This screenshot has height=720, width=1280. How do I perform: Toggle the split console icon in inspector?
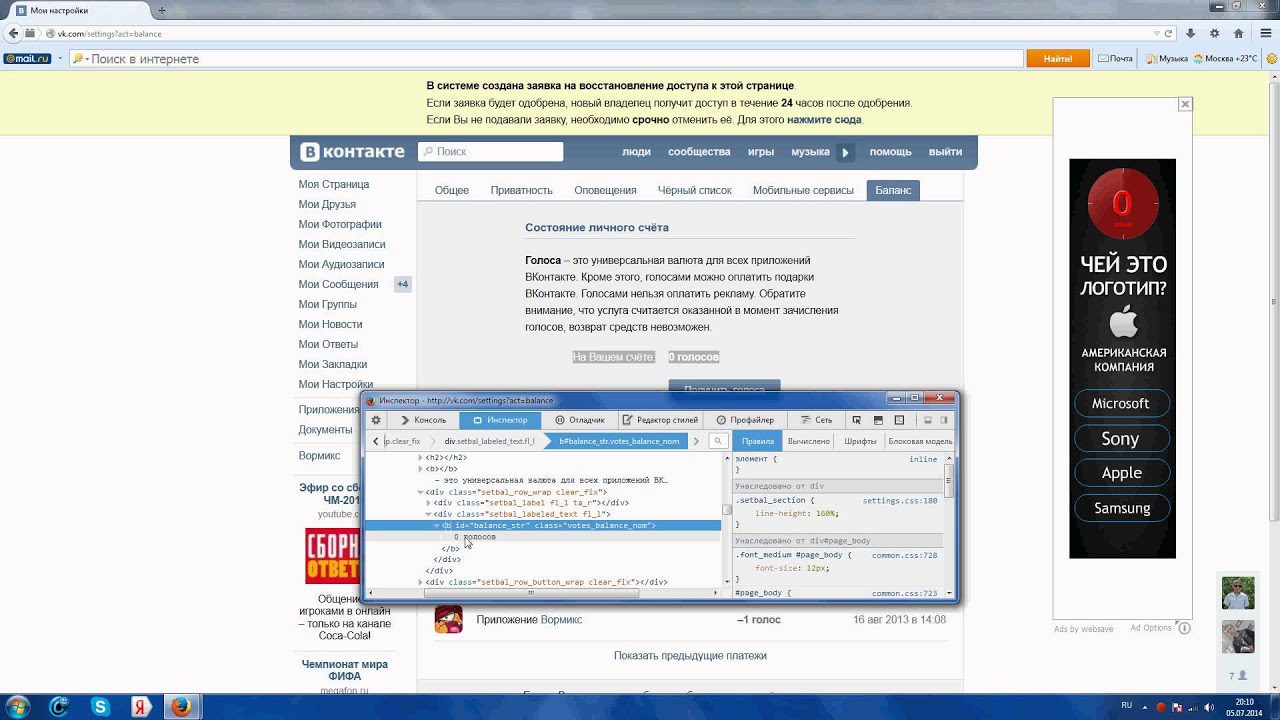pos(878,420)
